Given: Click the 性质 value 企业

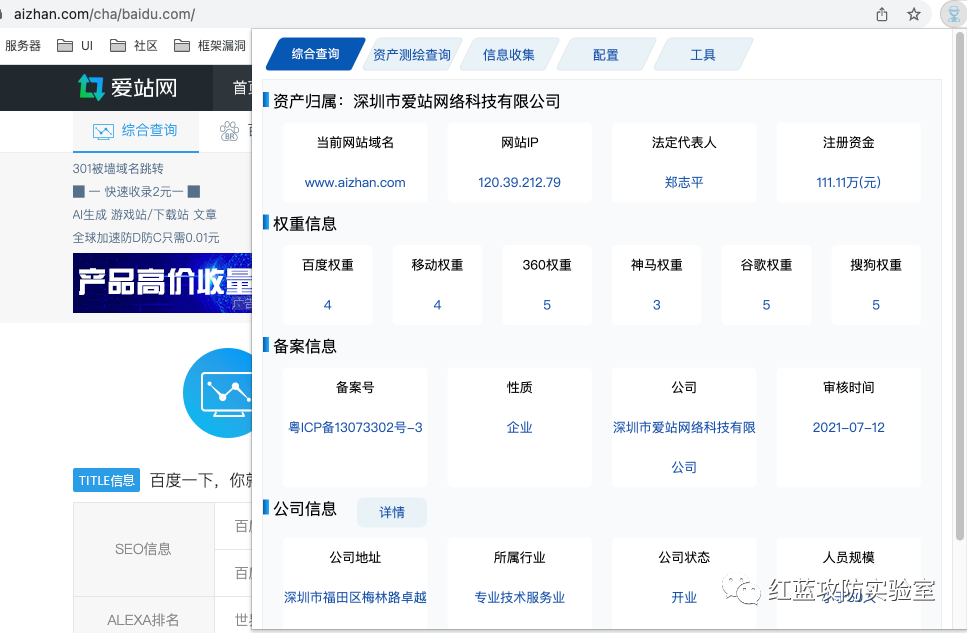Looking at the screenshot, I should [519, 428].
